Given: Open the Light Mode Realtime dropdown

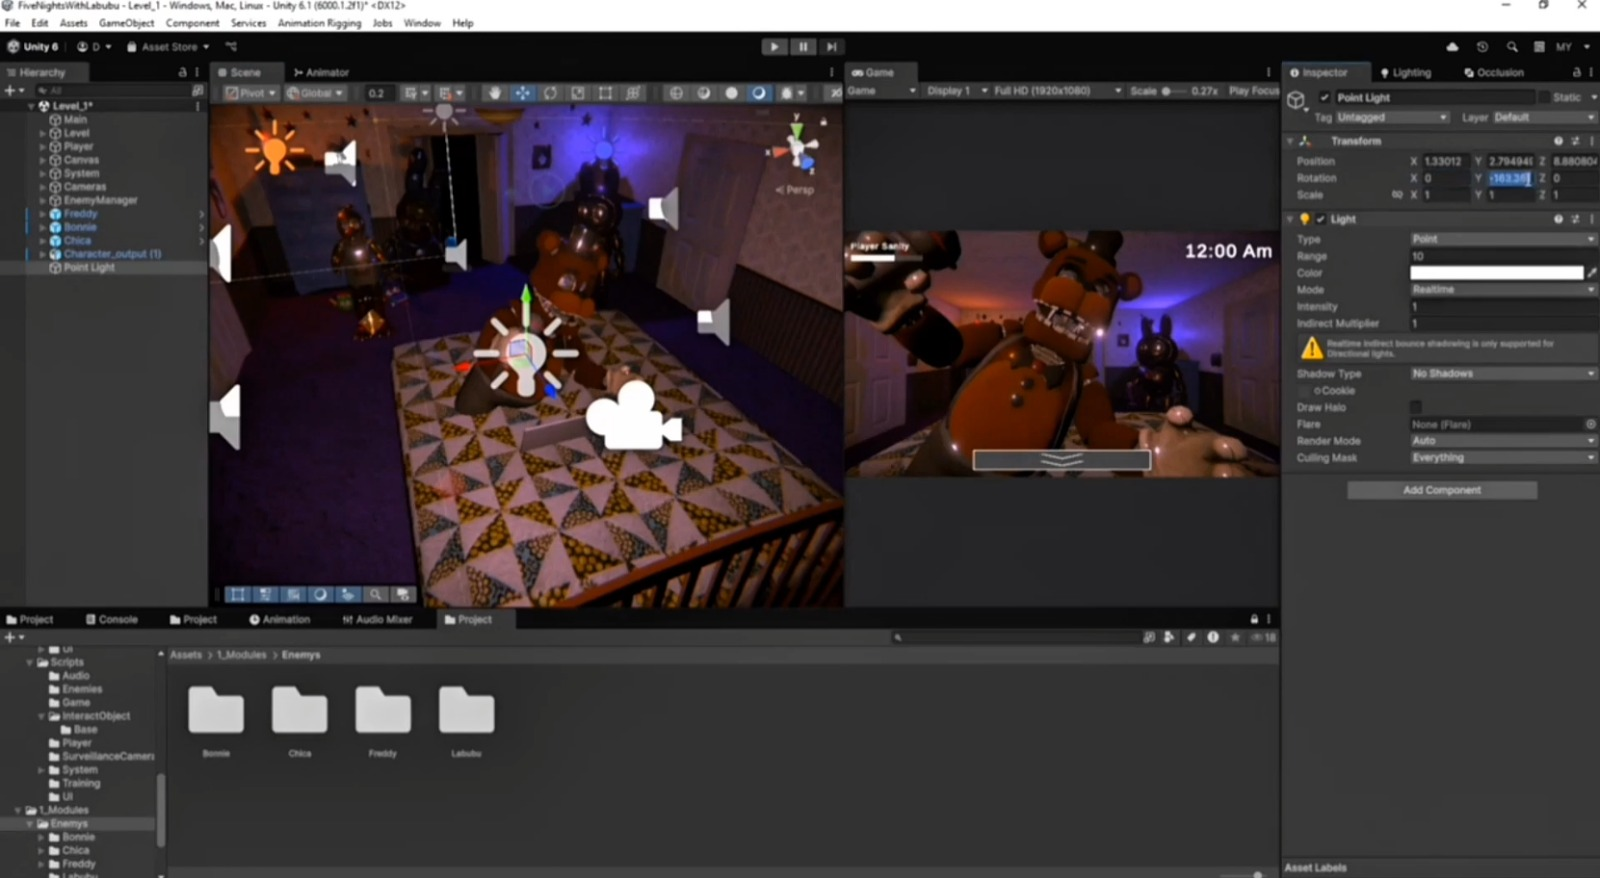Looking at the screenshot, I should (x=1504, y=290).
